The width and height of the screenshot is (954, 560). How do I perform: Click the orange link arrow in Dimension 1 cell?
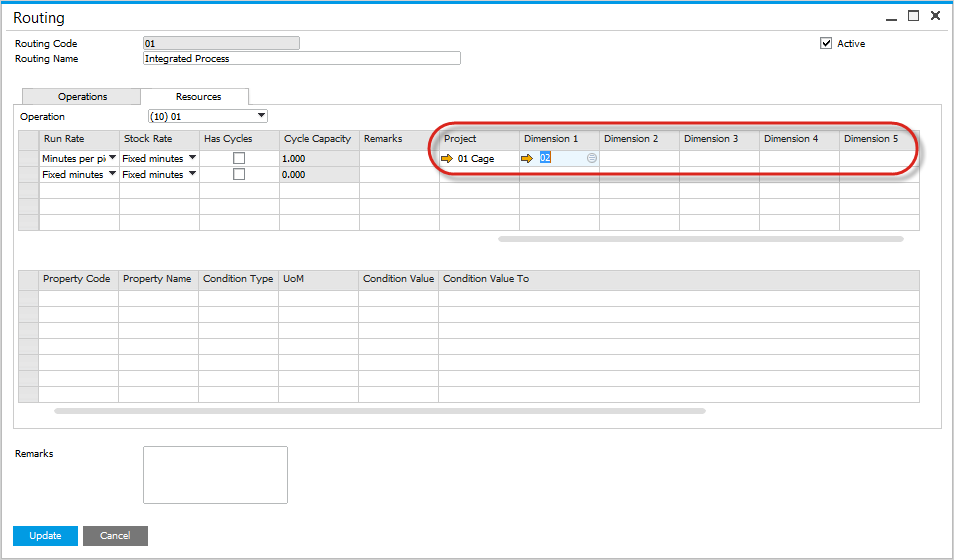click(x=527, y=159)
